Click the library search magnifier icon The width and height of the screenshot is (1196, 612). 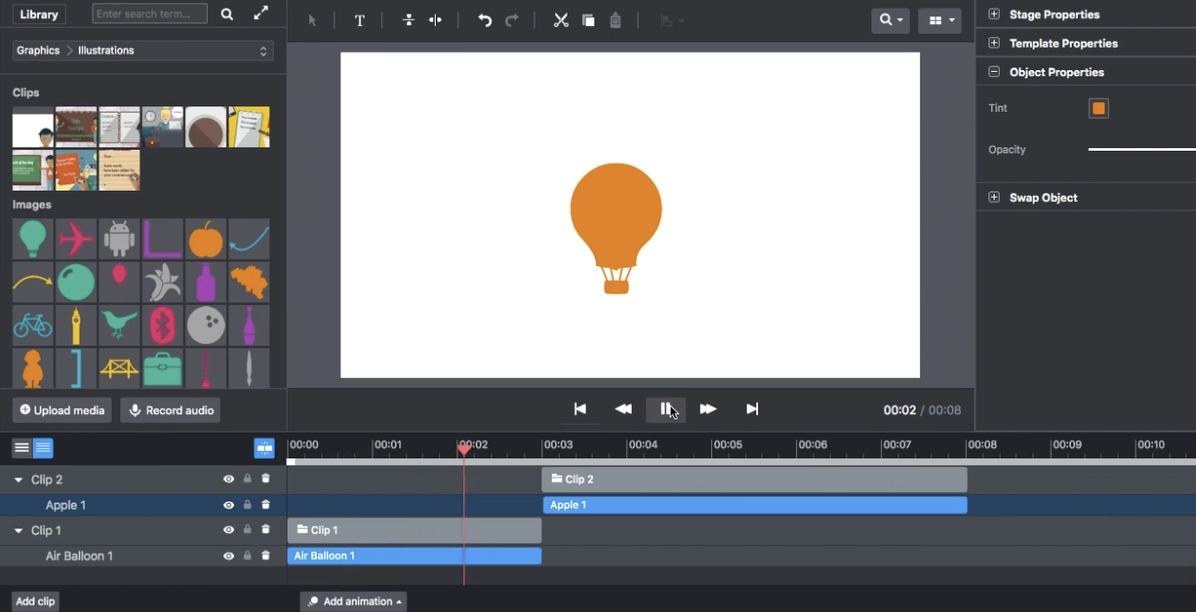pos(227,14)
